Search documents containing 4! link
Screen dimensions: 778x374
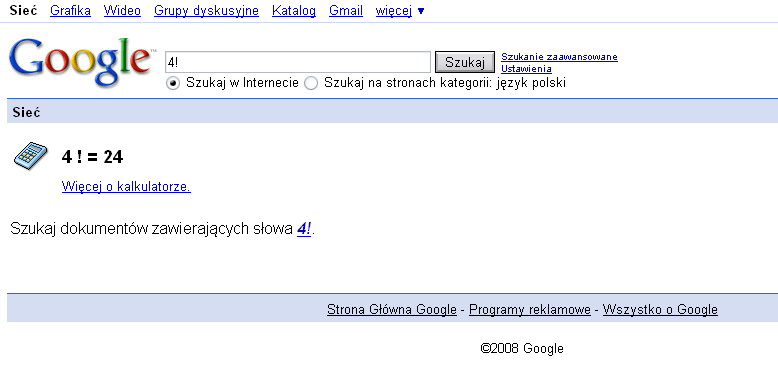coord(304,229)
